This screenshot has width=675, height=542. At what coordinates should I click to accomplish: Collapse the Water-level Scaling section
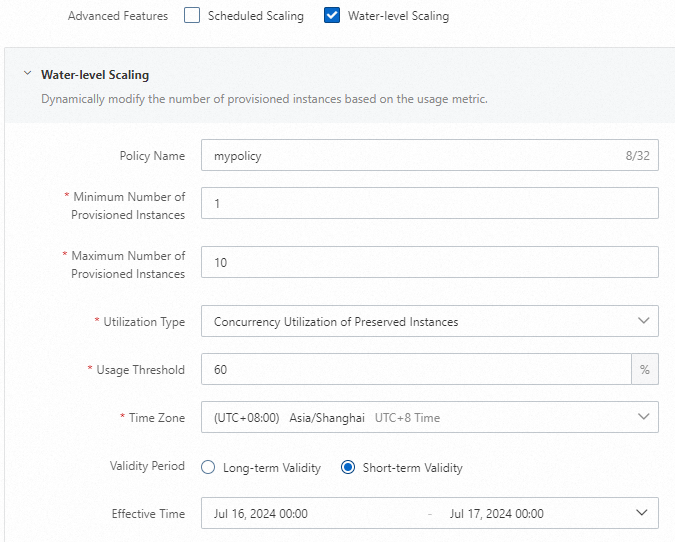(27, 74)
